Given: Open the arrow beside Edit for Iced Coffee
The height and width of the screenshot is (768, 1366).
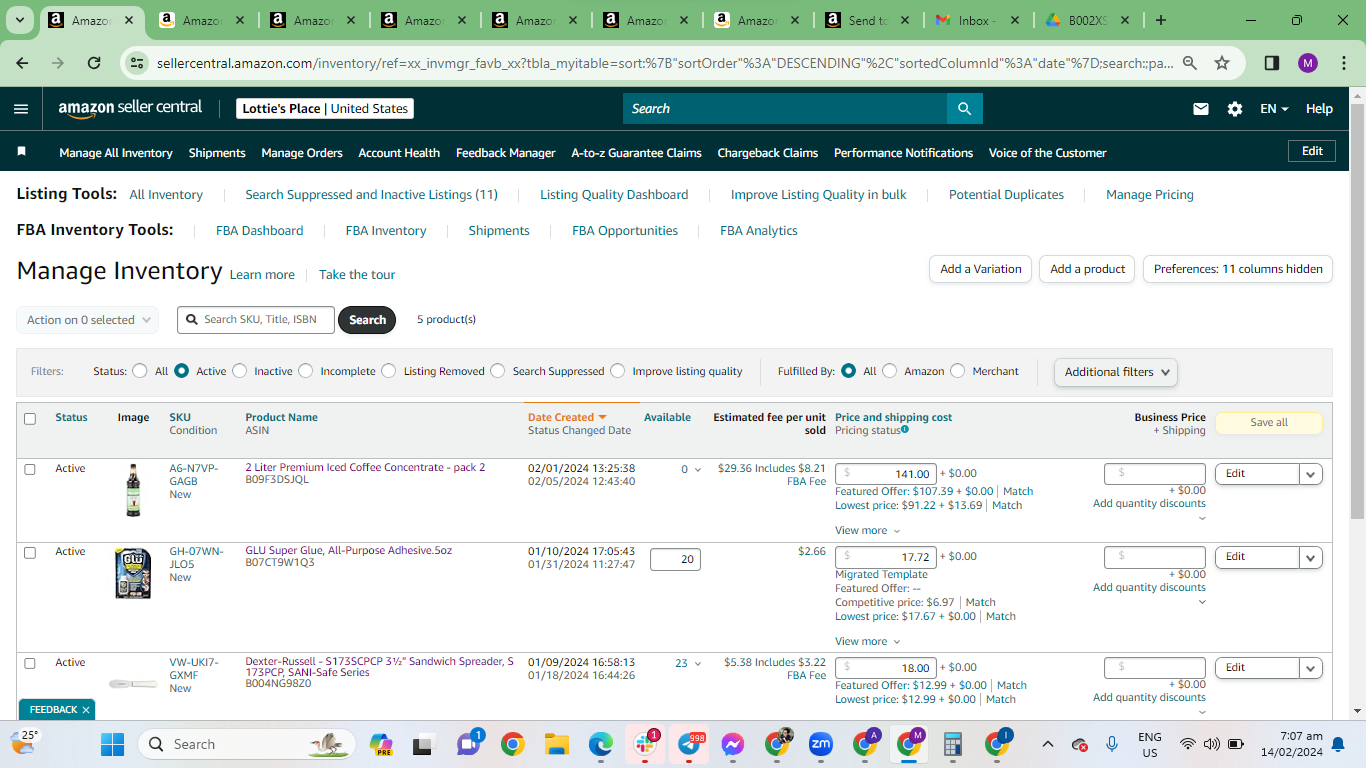Looking at the screenshot, I should (x=1311, y=474).
